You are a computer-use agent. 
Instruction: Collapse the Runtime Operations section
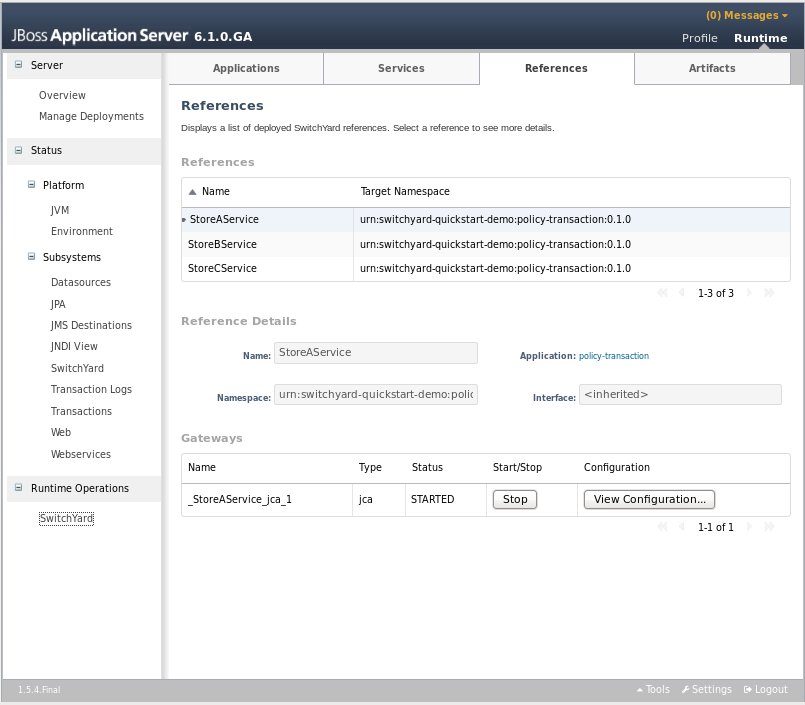pyautogui.click(x=18, y=487)
